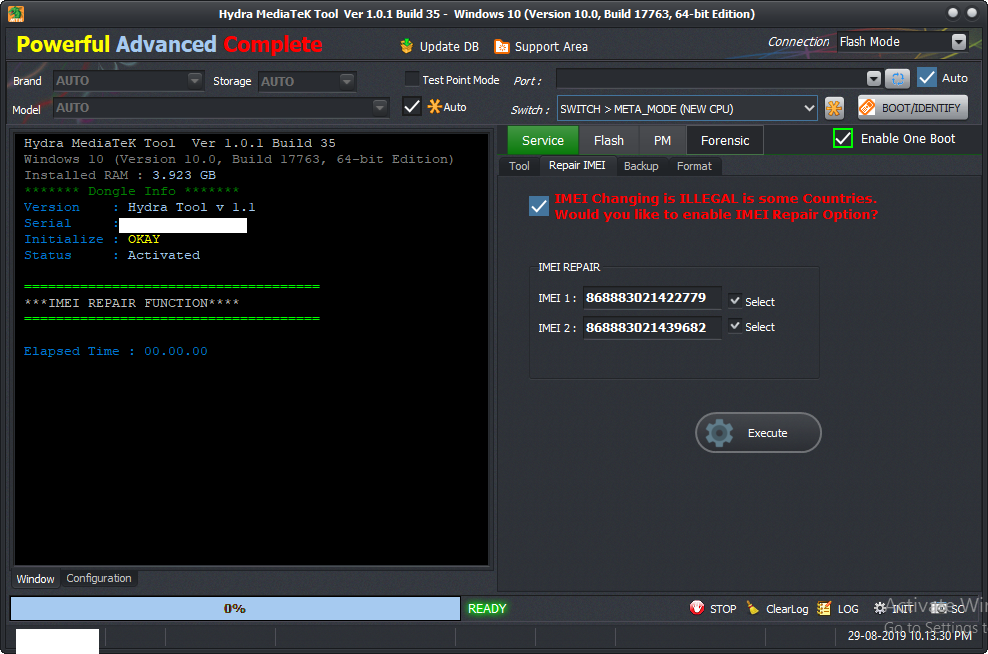The width and height of the screenshot is (988, 654).
Task: Click the Update DB label
Action: [x=449, y=47]
